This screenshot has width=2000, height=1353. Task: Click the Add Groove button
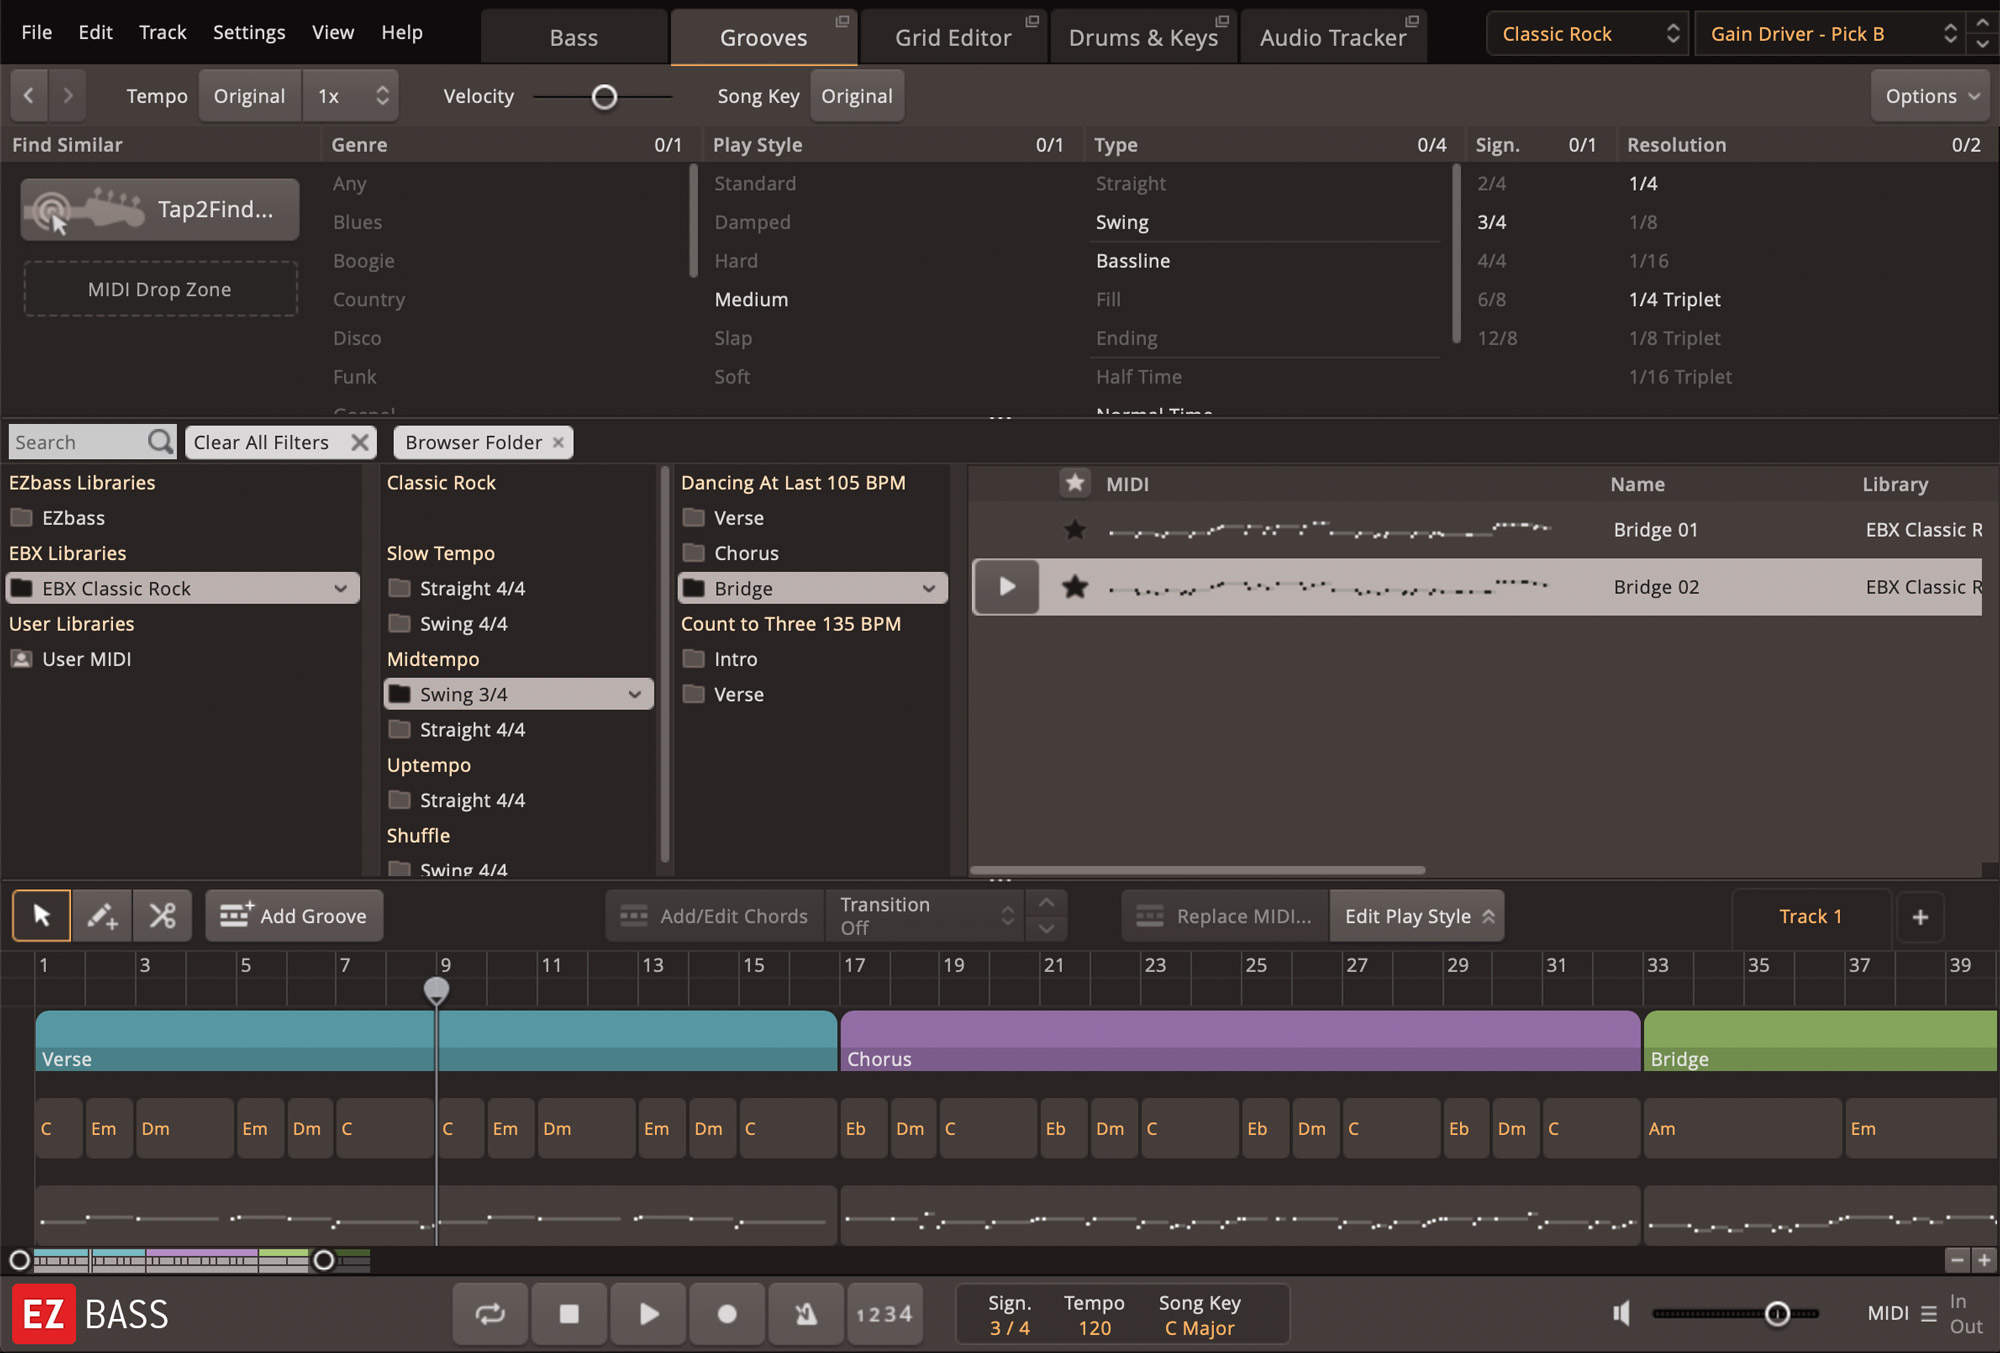point(293,915)
